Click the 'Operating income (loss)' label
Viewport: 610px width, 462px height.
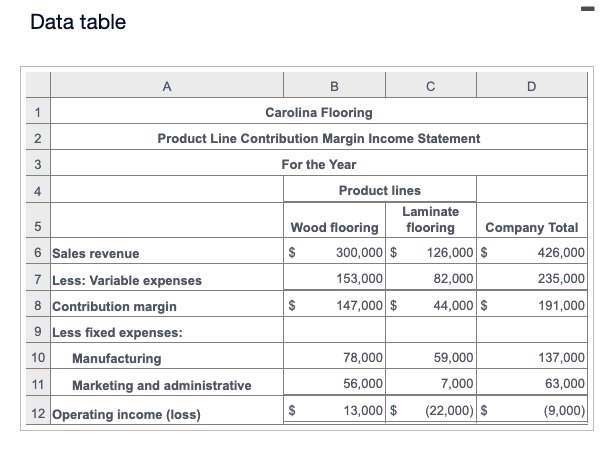click(126, 414)
